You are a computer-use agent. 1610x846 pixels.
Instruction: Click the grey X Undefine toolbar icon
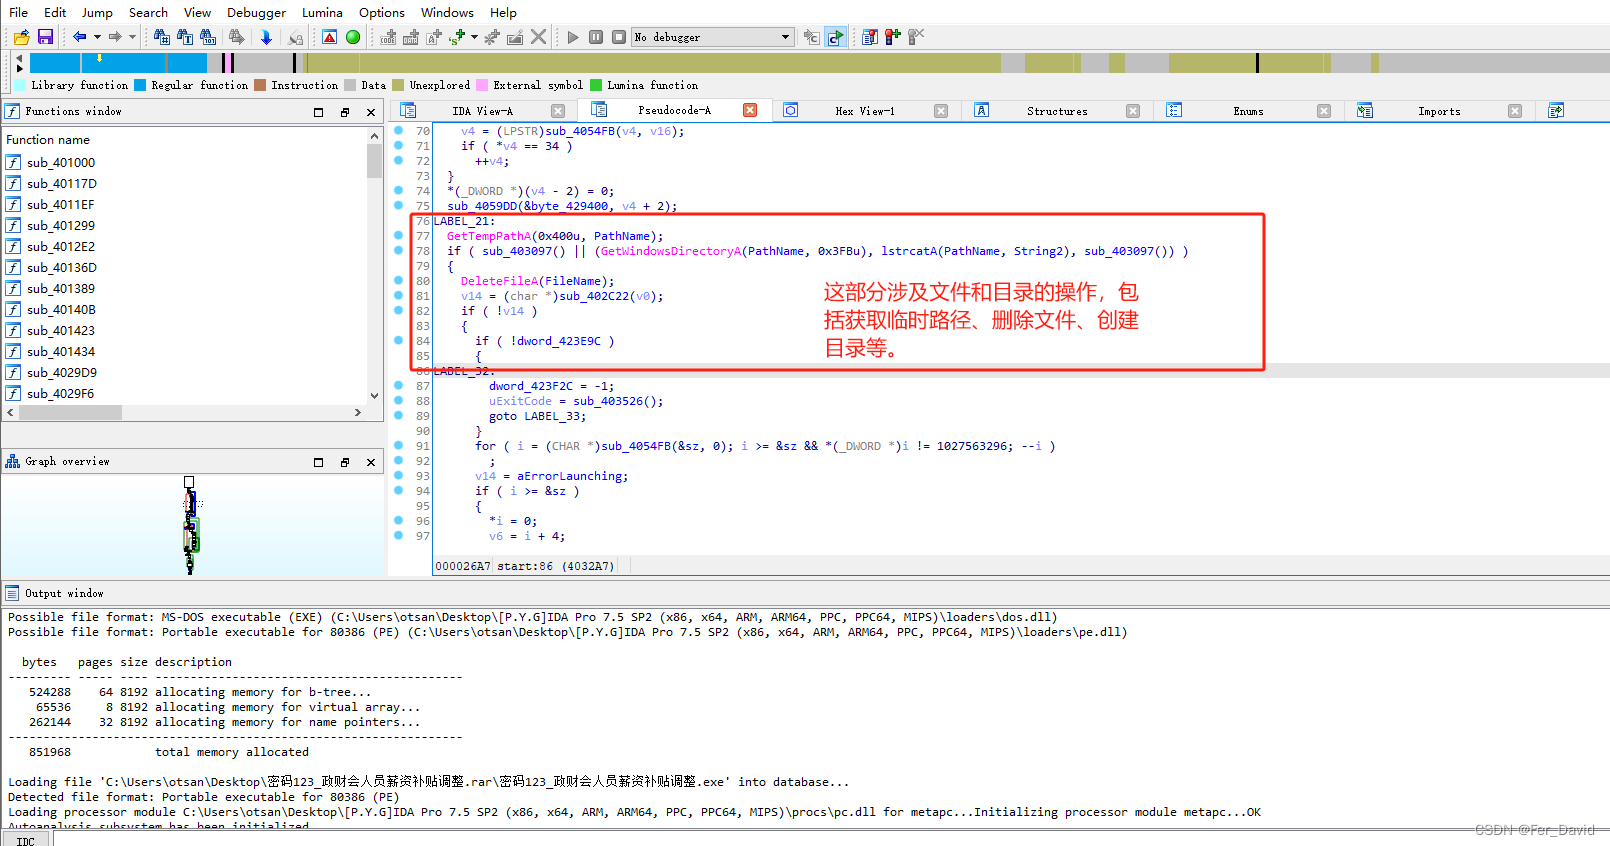click(x=539, y=37)
